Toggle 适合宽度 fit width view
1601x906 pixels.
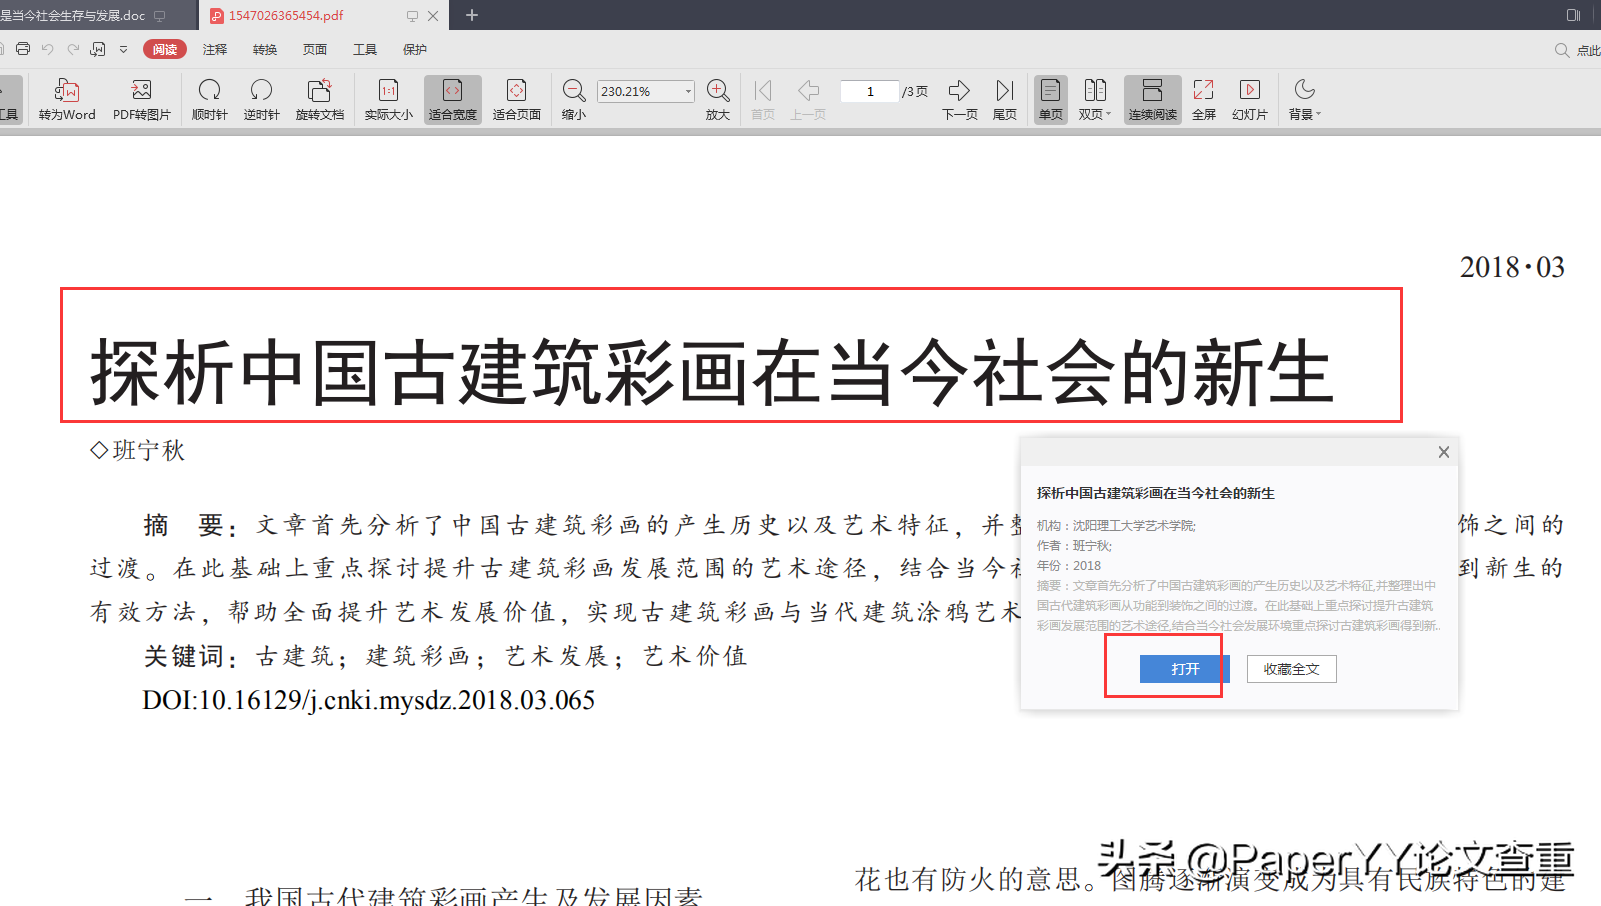coord(453,100)
